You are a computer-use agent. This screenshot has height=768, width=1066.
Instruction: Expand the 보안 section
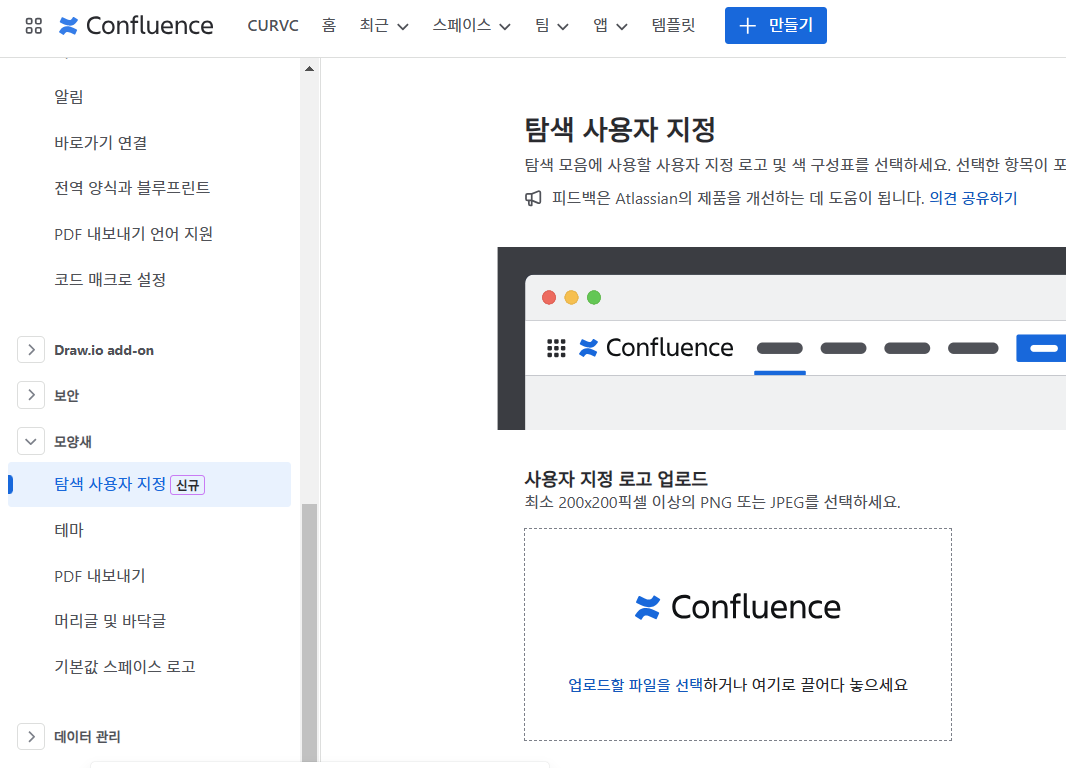point(31,395)
